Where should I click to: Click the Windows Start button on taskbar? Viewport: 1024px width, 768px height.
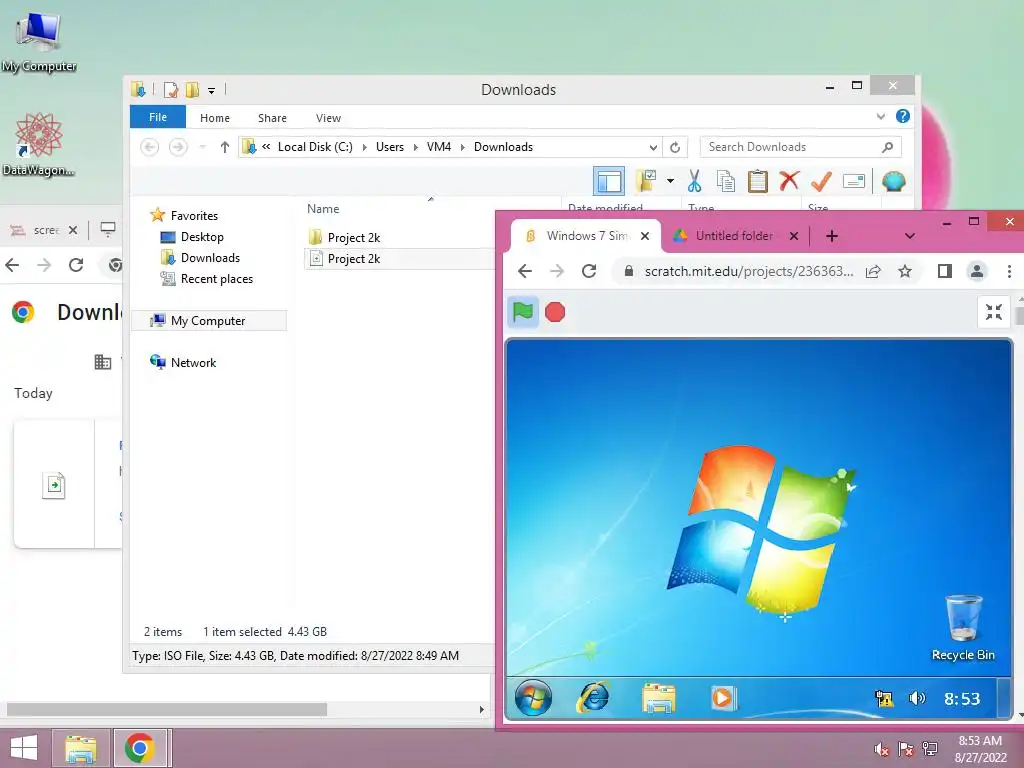24,748
